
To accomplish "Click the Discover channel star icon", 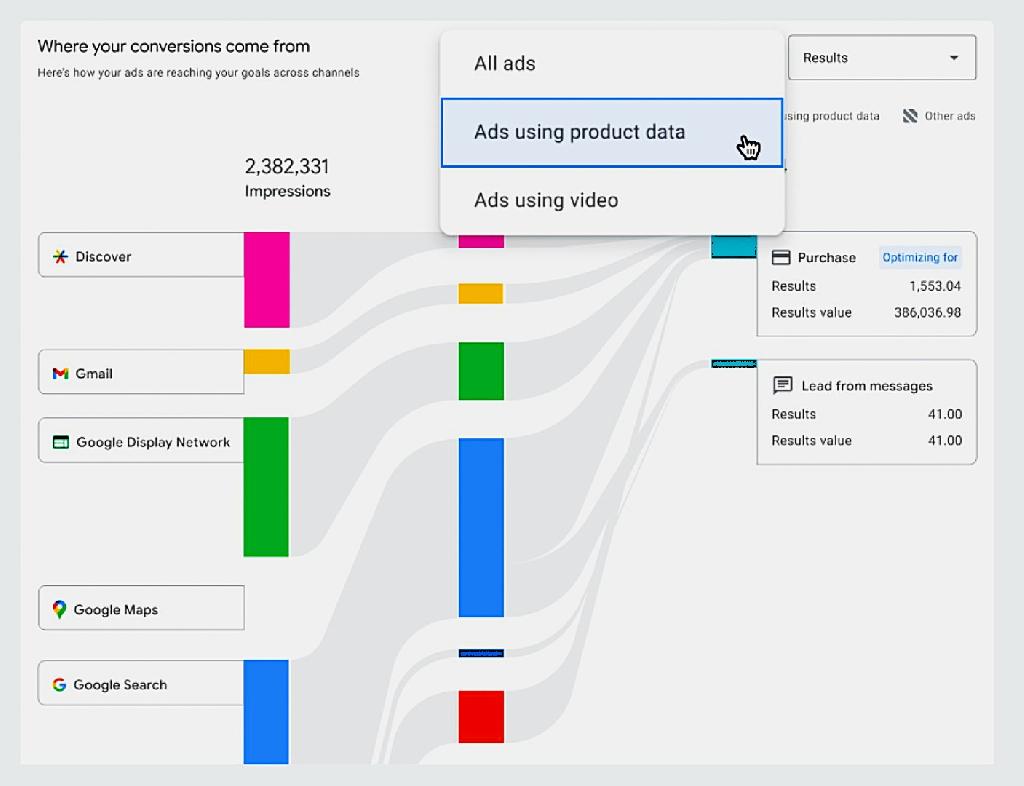I will coord(60,257).
